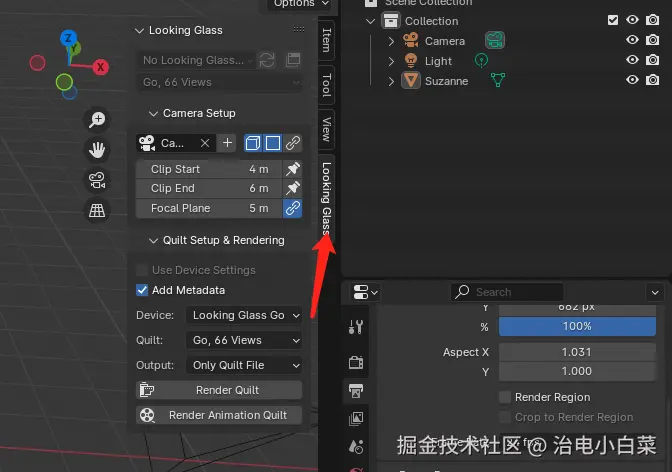
Task: Add a new Looking Glass camera
Action: click(x=228, y=143)
